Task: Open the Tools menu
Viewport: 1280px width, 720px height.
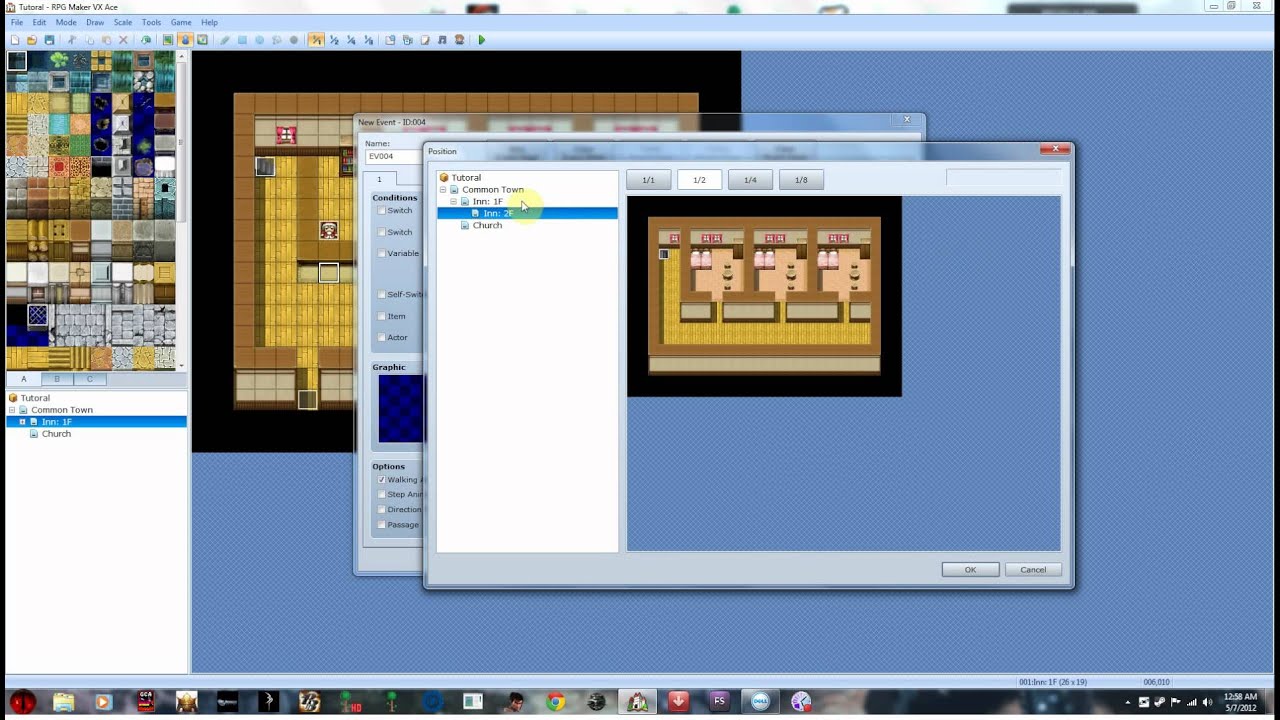Action: pyautogui.click(x=151, y=22)
